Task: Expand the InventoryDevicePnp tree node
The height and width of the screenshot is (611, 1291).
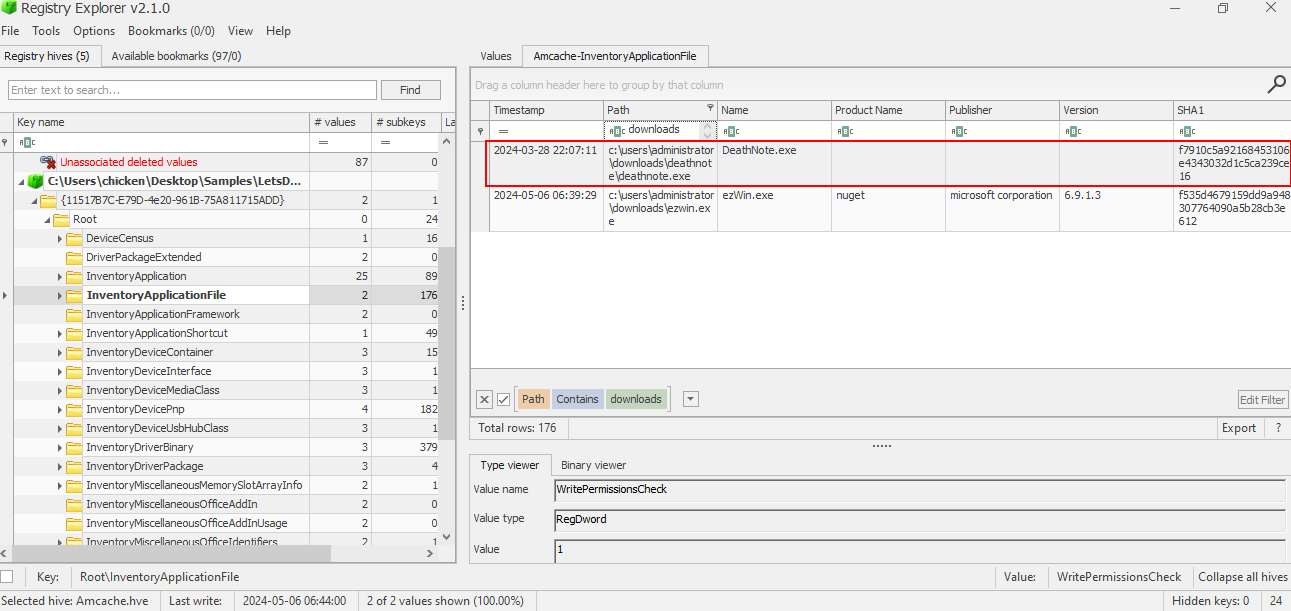Action: click(x=60, y=409)
